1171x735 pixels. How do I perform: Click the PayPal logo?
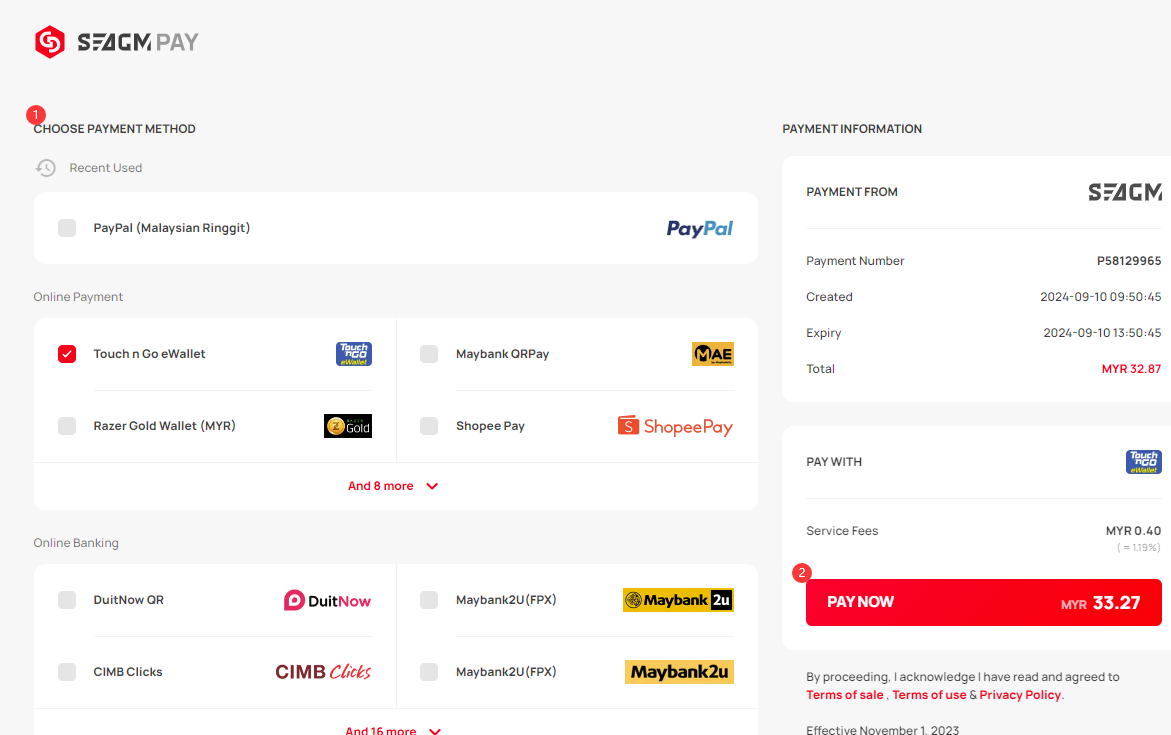(x=700, y=229)
